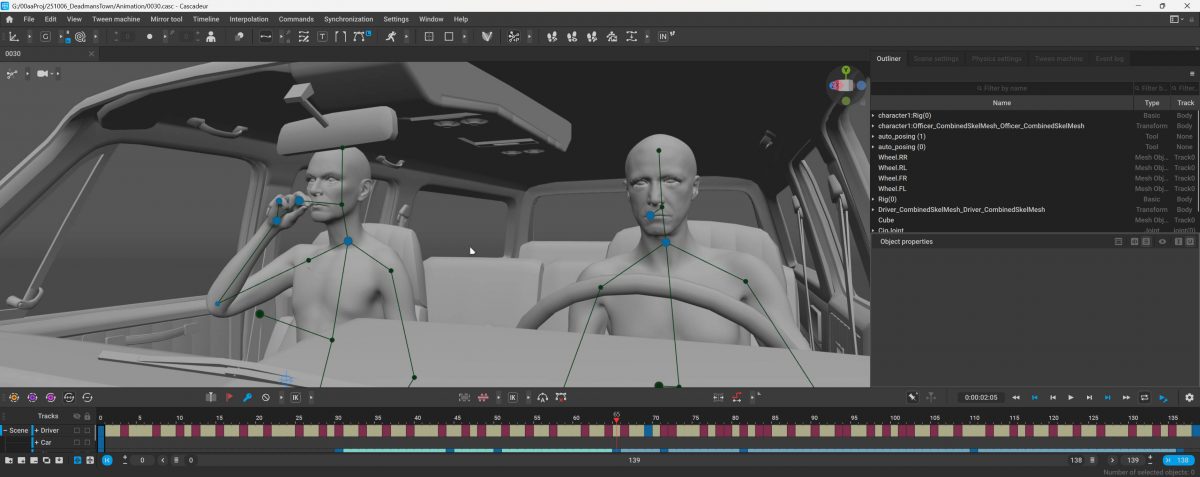Viewport: 1200px width, 477px height.
Task: Open the File menu
Action: pyautogui.click(x=28, y=19)
